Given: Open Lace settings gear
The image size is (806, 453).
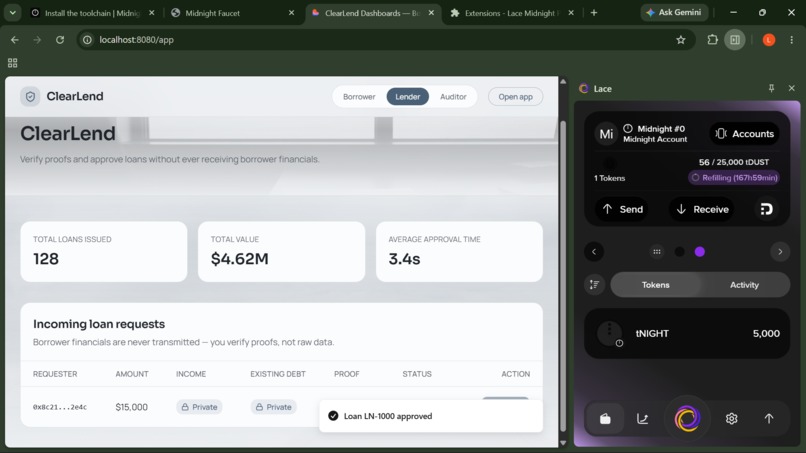Looking at the screenshot, I should (x=731, y=419).
